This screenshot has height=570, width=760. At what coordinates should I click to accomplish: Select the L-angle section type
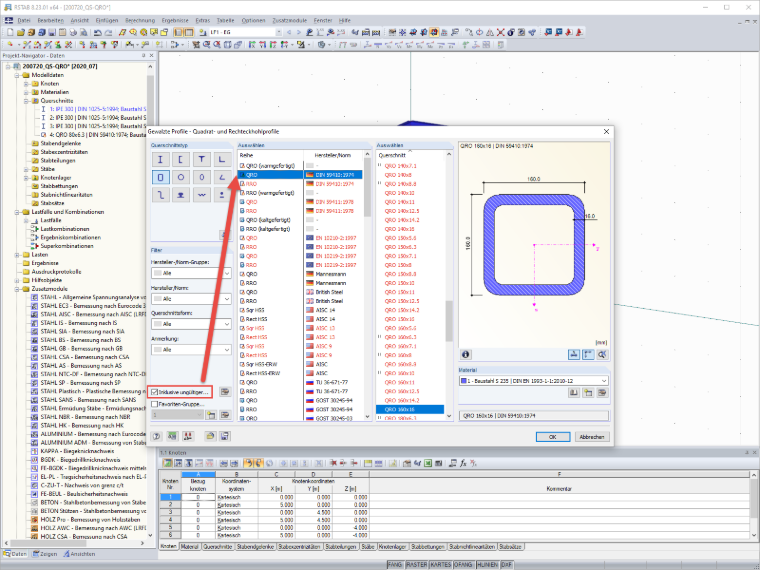pyautogui.click(x=222, y=159)
